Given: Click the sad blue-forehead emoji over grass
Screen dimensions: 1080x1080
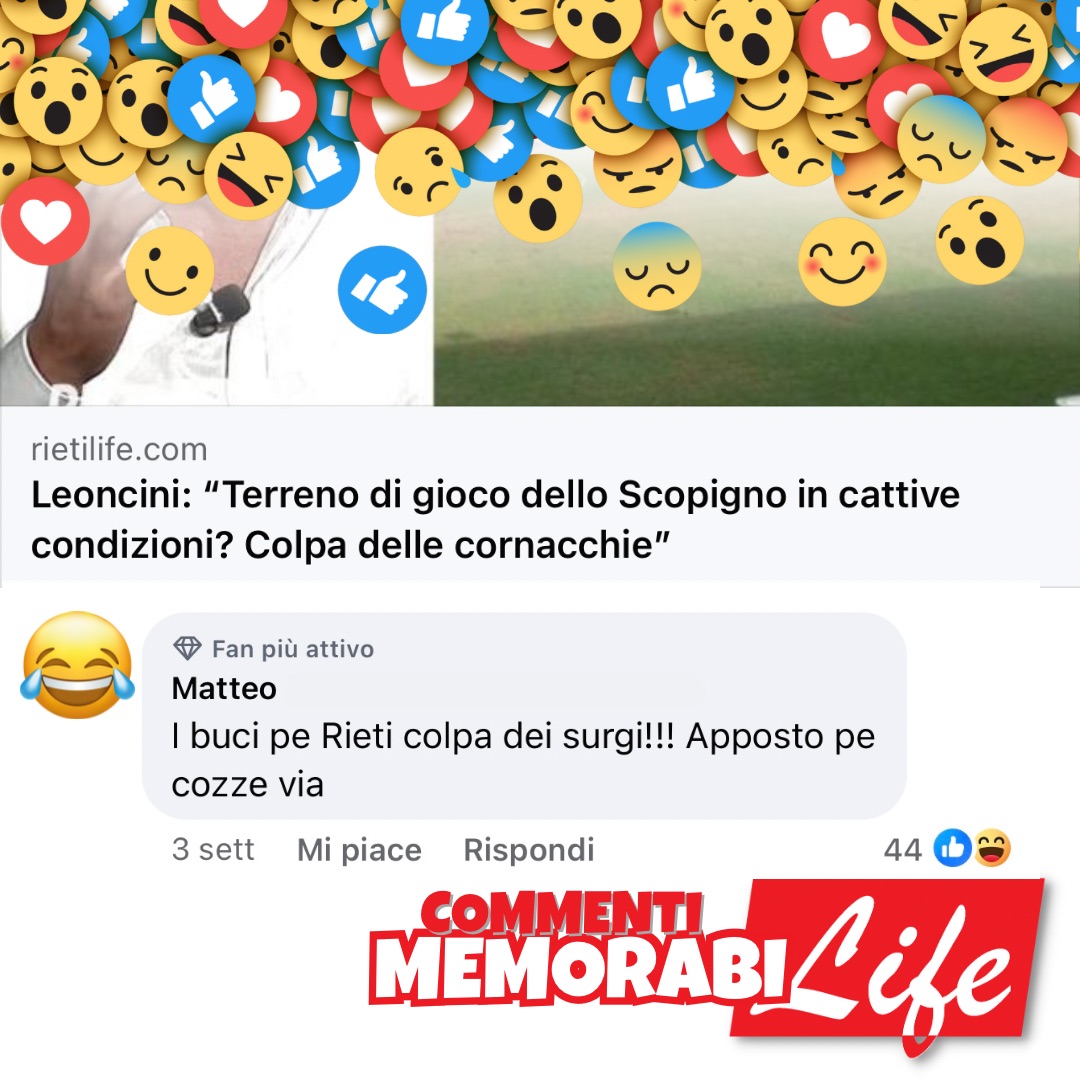Looking at the screenshot, I should pos(657,267).
